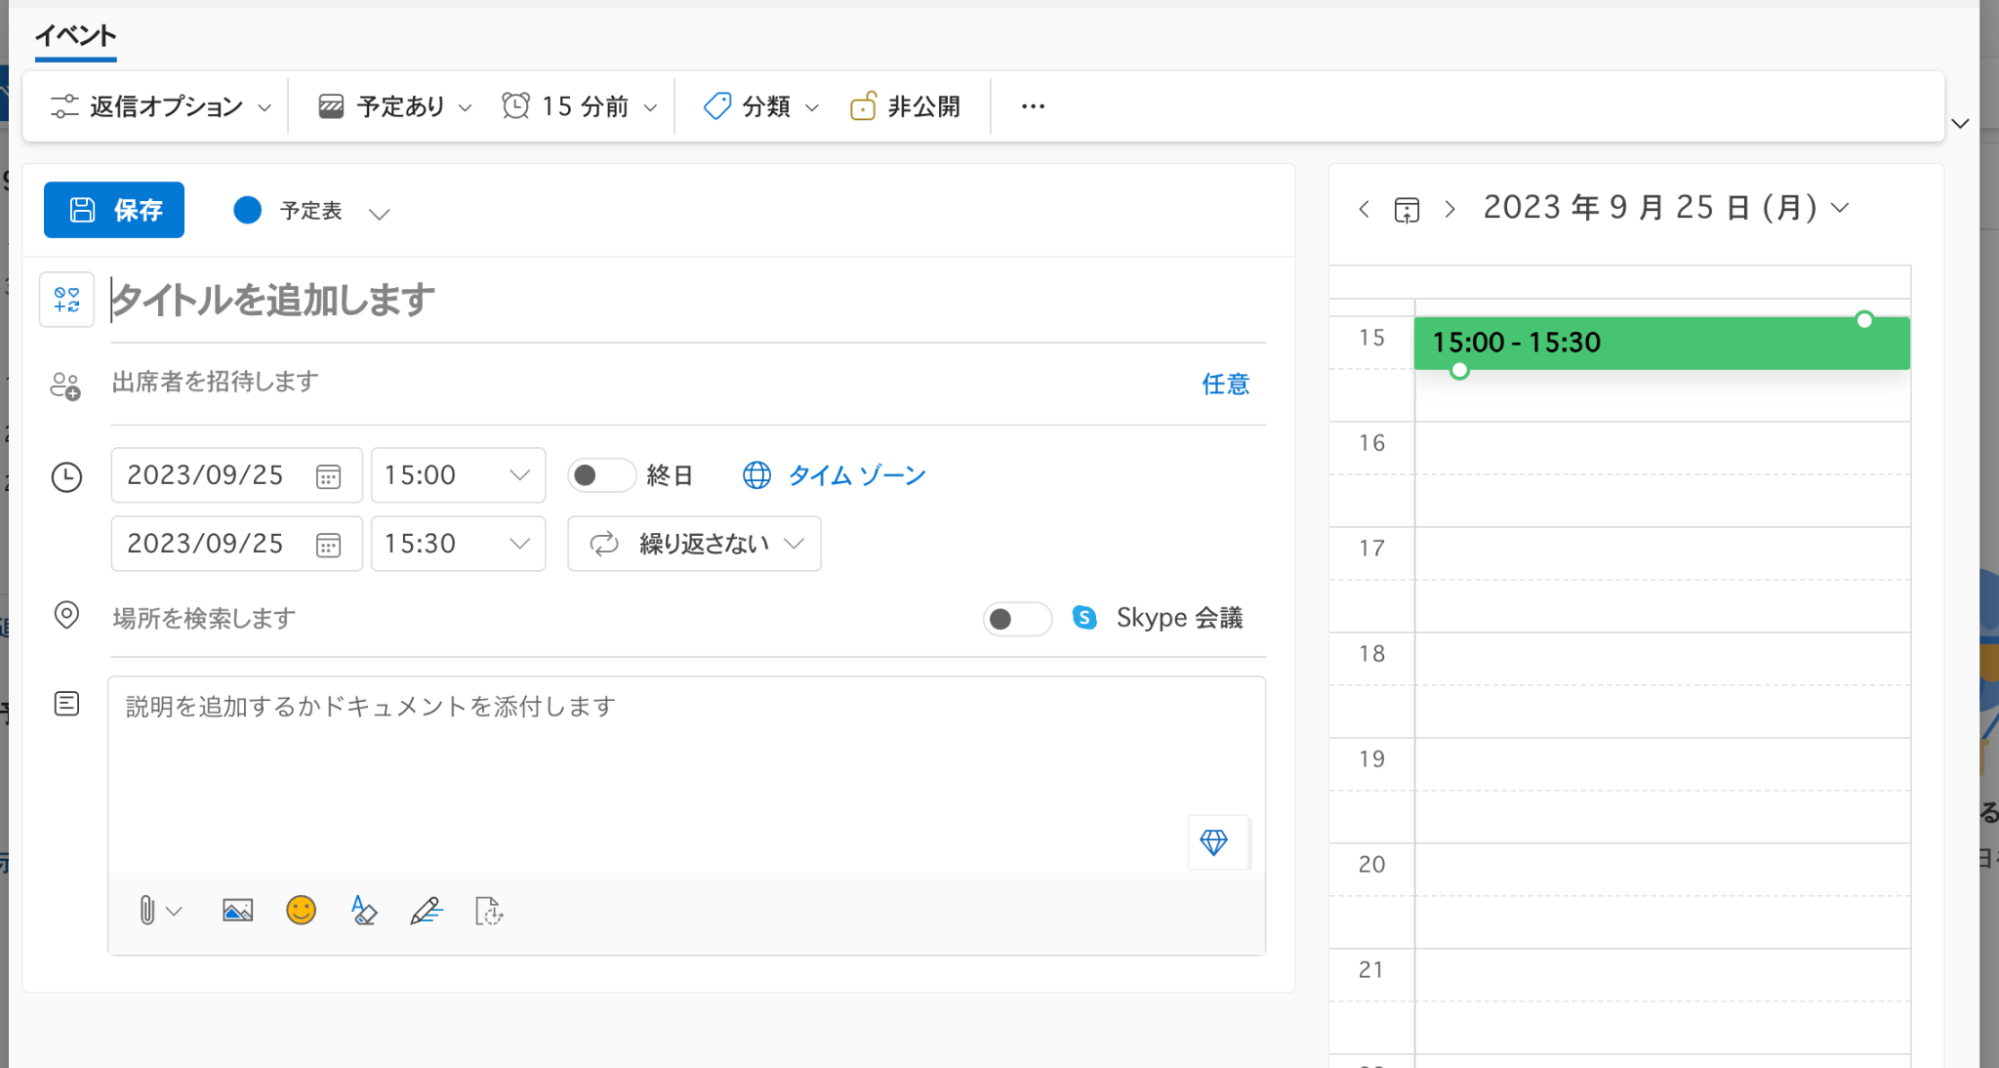The height and width of the screenshot is (1068, 1999).
Task: Enable the Skype 会議 toggle
Action: 1016,618
